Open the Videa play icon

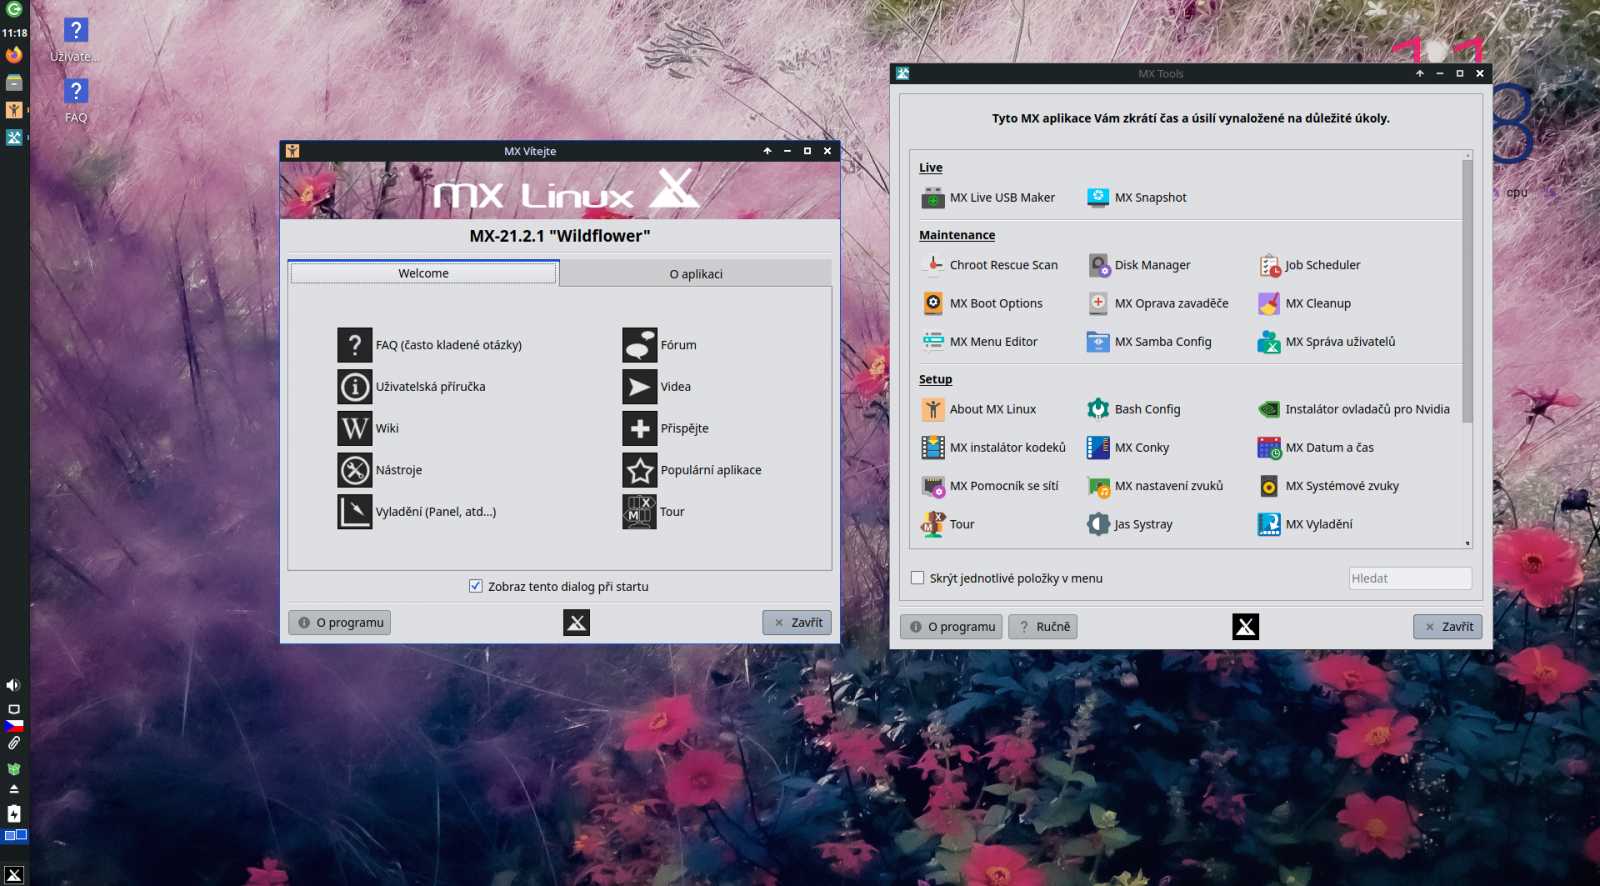pyautogui.click(x=639, y=387)
